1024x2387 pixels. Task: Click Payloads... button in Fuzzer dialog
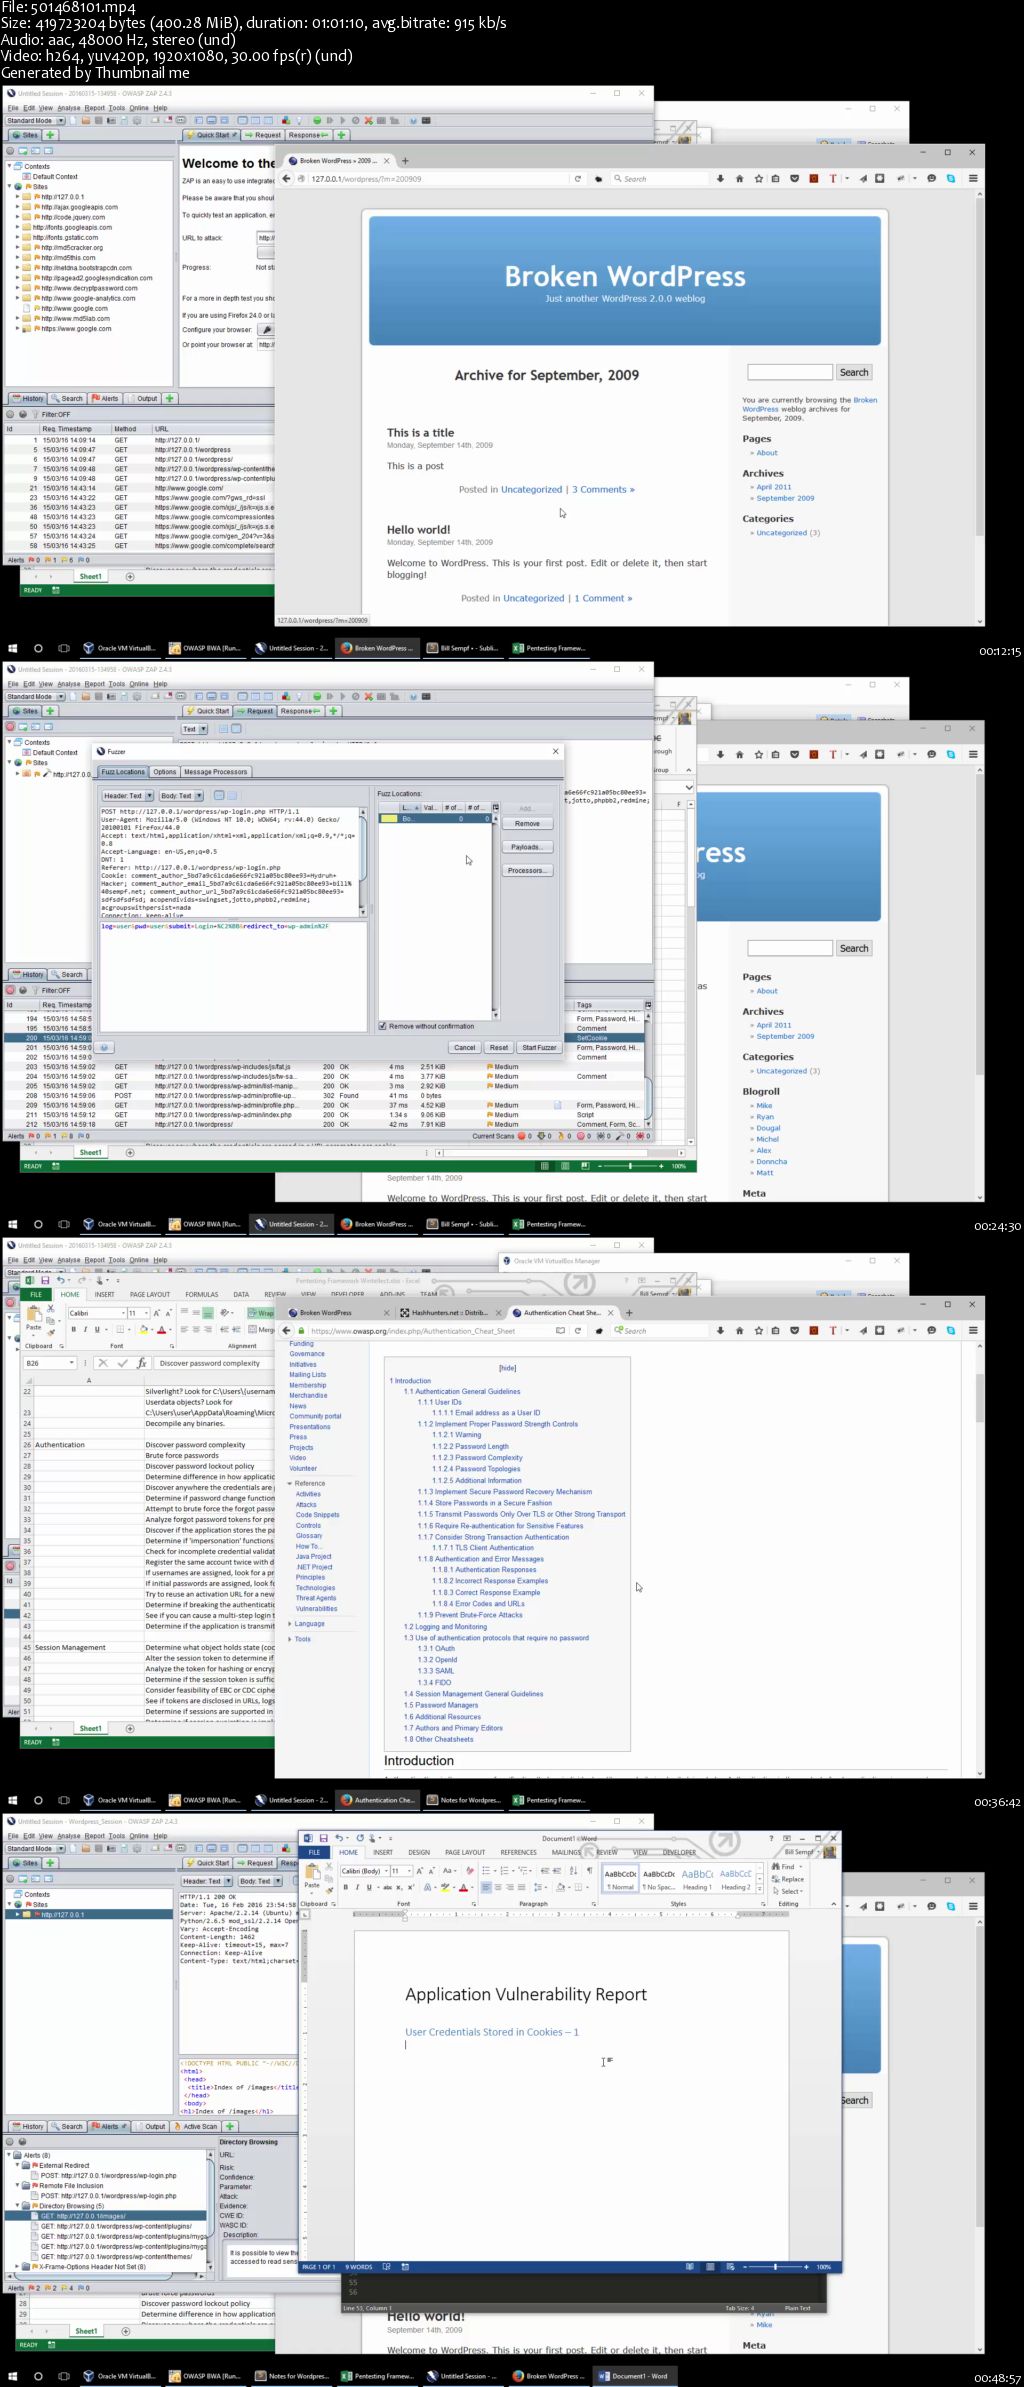(x=526, y=847)
